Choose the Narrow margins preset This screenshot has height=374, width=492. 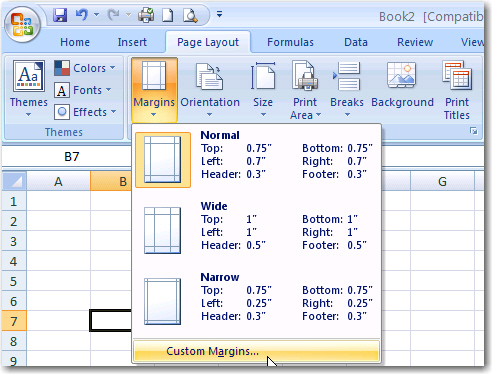point(257,301)
